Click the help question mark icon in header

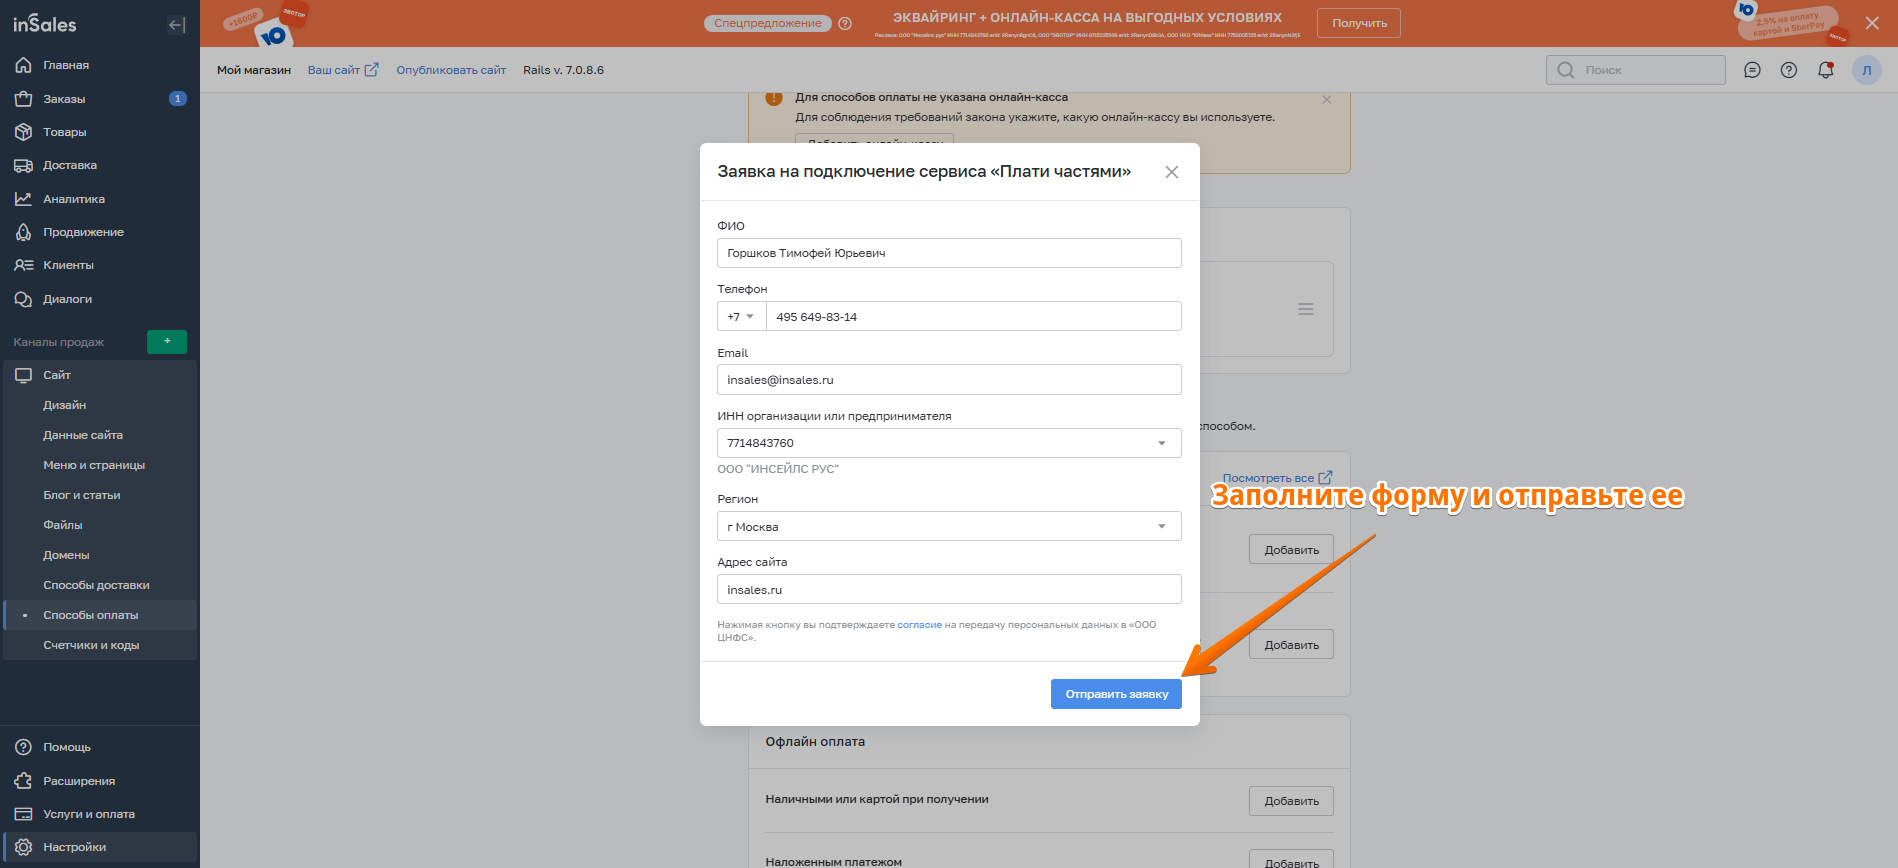coord(1789,70)
